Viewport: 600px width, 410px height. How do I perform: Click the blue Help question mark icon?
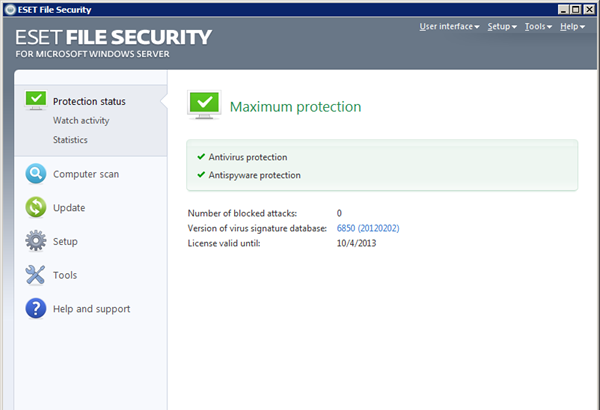click(36, 308)
